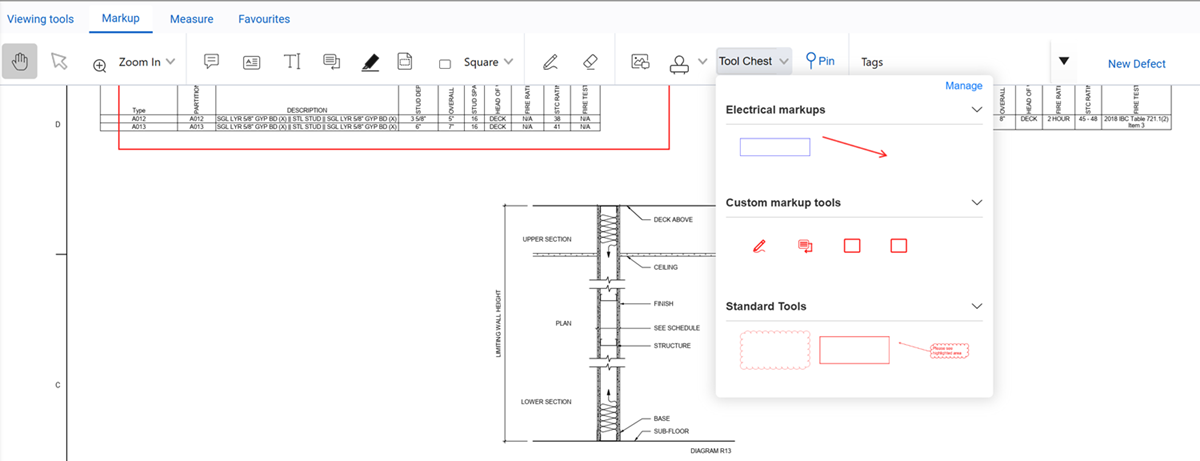Collapse the Electrical markups section
This screenshot has height=461, width=1200.
[977, 110]
